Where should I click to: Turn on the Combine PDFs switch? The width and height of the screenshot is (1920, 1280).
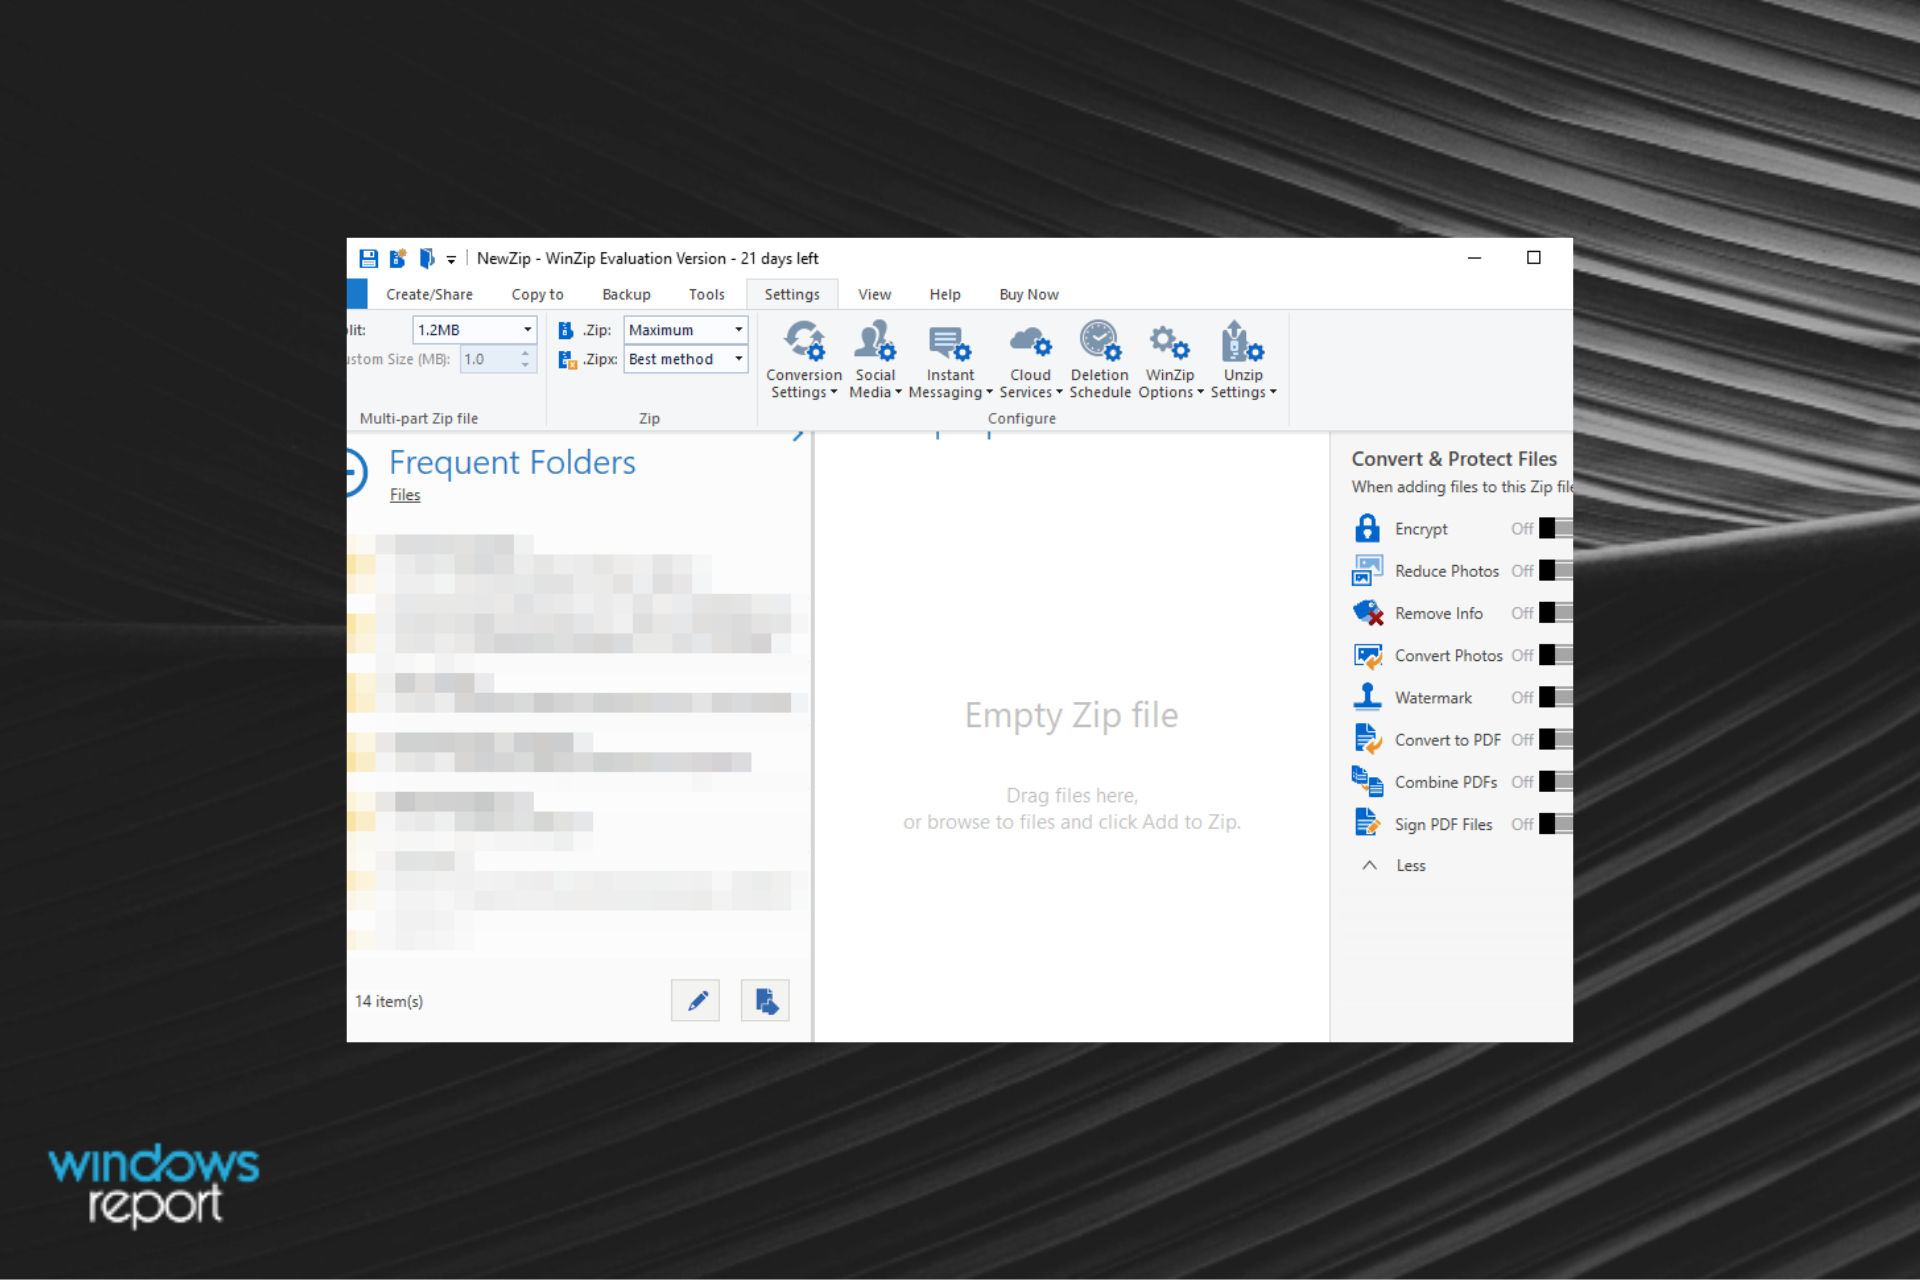pyautogui.click(x=1555, y=781)
